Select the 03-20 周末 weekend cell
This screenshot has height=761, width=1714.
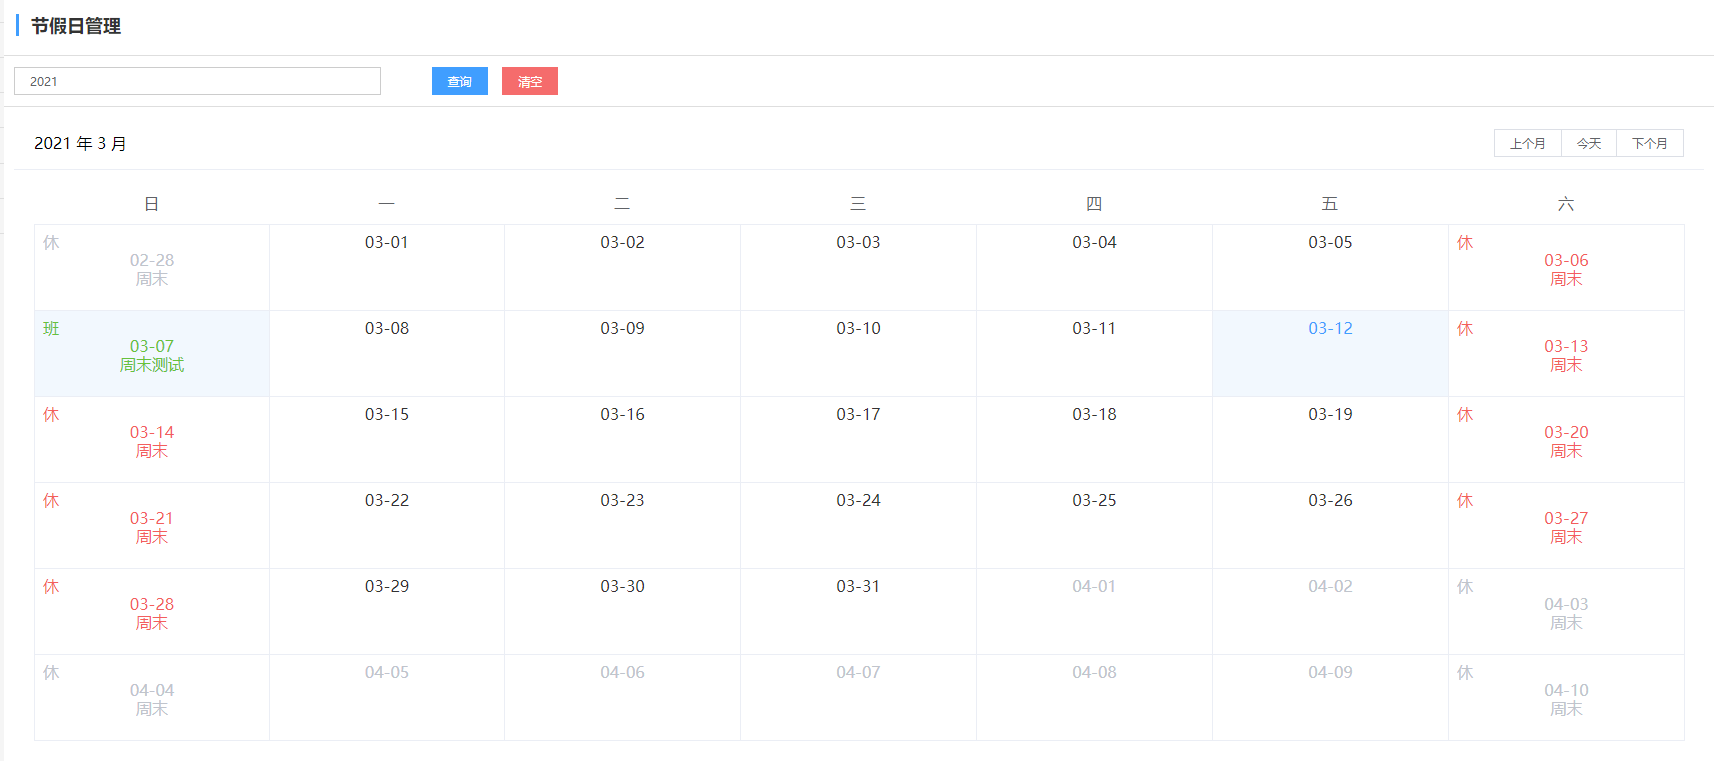click(1566, 439)
